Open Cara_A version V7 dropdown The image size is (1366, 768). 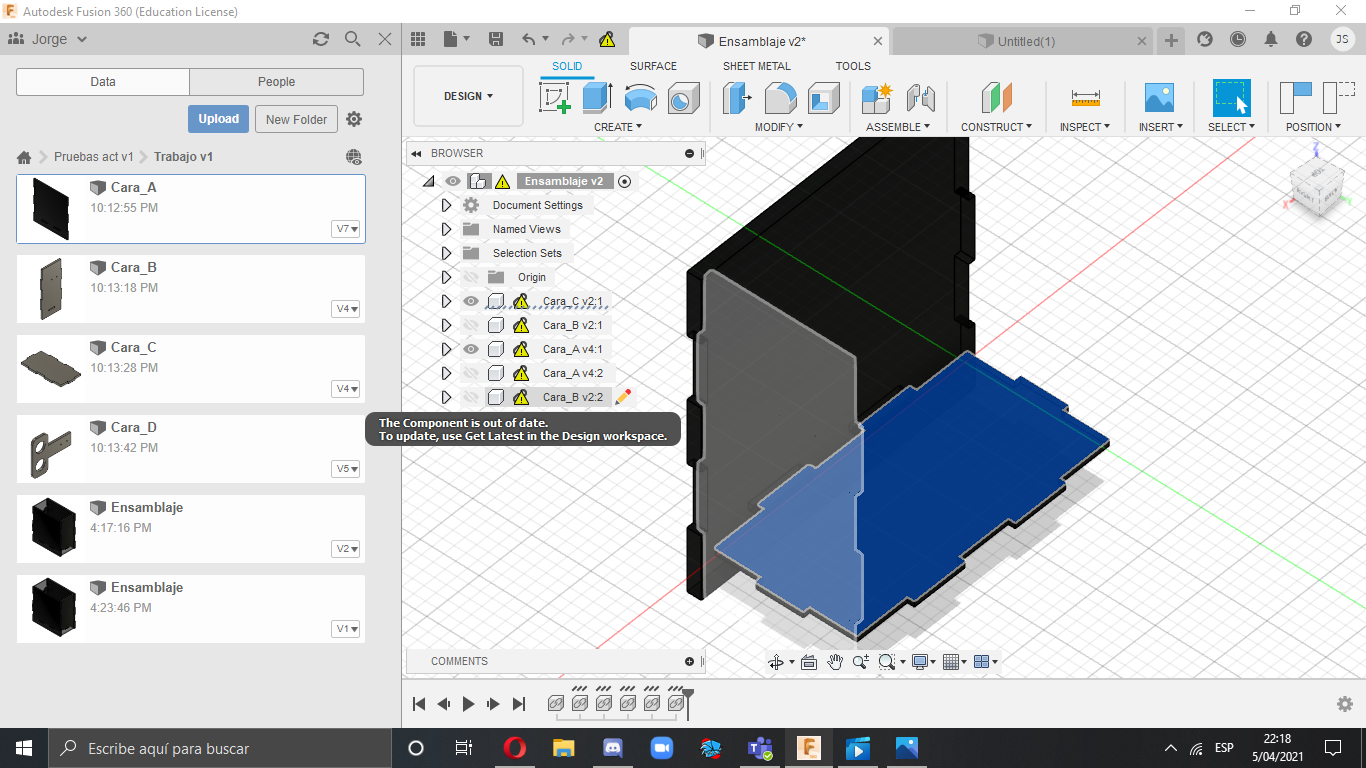(x=346, y=229)
